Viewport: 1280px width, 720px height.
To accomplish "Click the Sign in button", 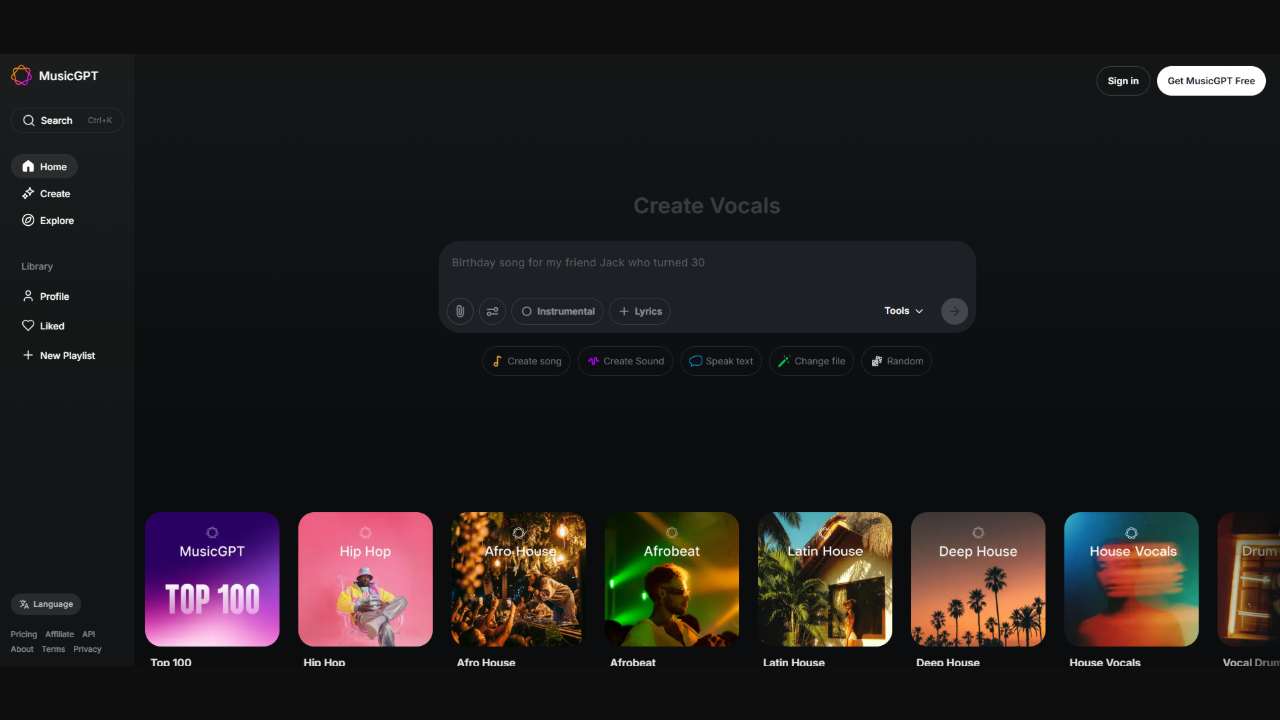I will click(x=1123, y=81).
